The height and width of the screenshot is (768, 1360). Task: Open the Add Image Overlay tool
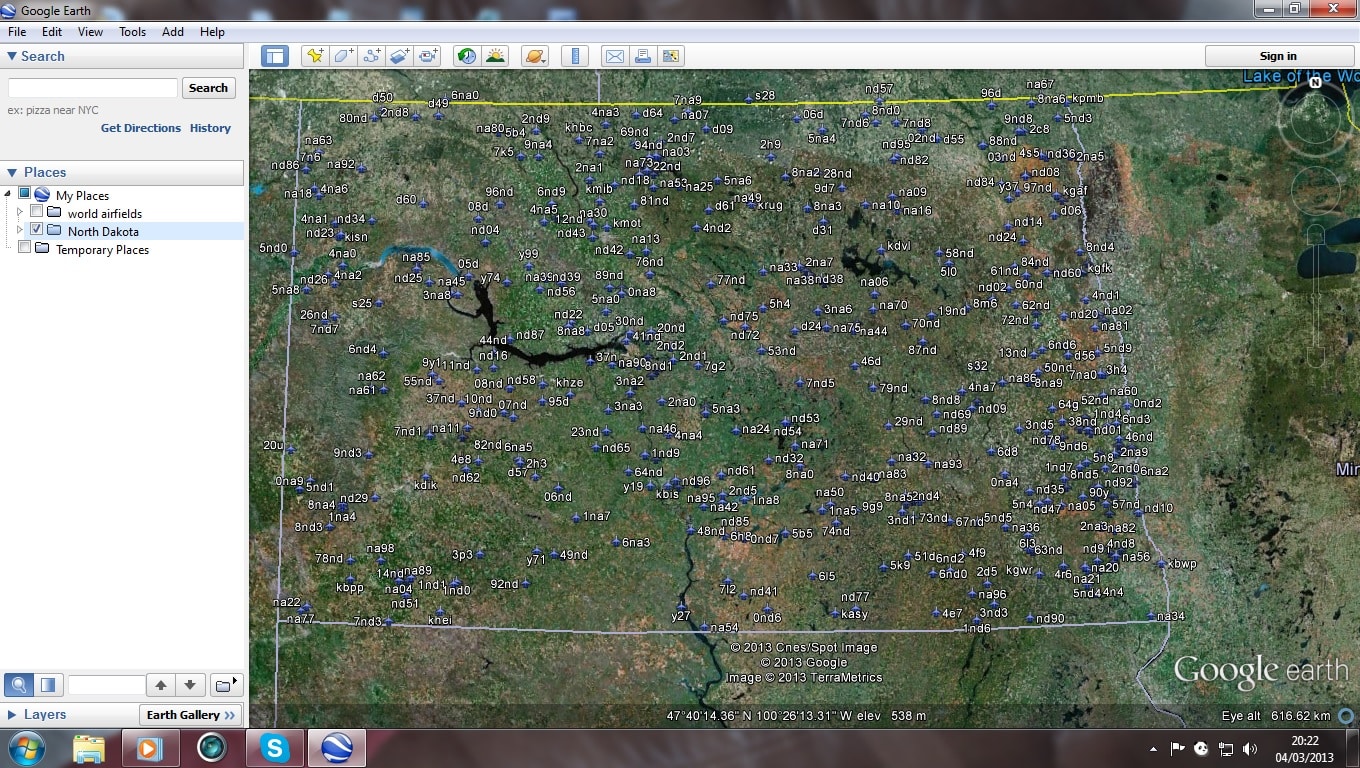click(399, 56)
